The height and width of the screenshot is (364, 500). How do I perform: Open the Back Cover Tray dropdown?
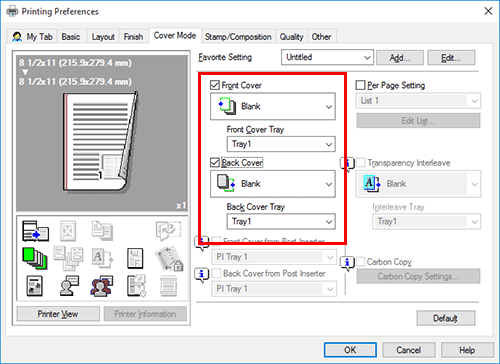281,221
